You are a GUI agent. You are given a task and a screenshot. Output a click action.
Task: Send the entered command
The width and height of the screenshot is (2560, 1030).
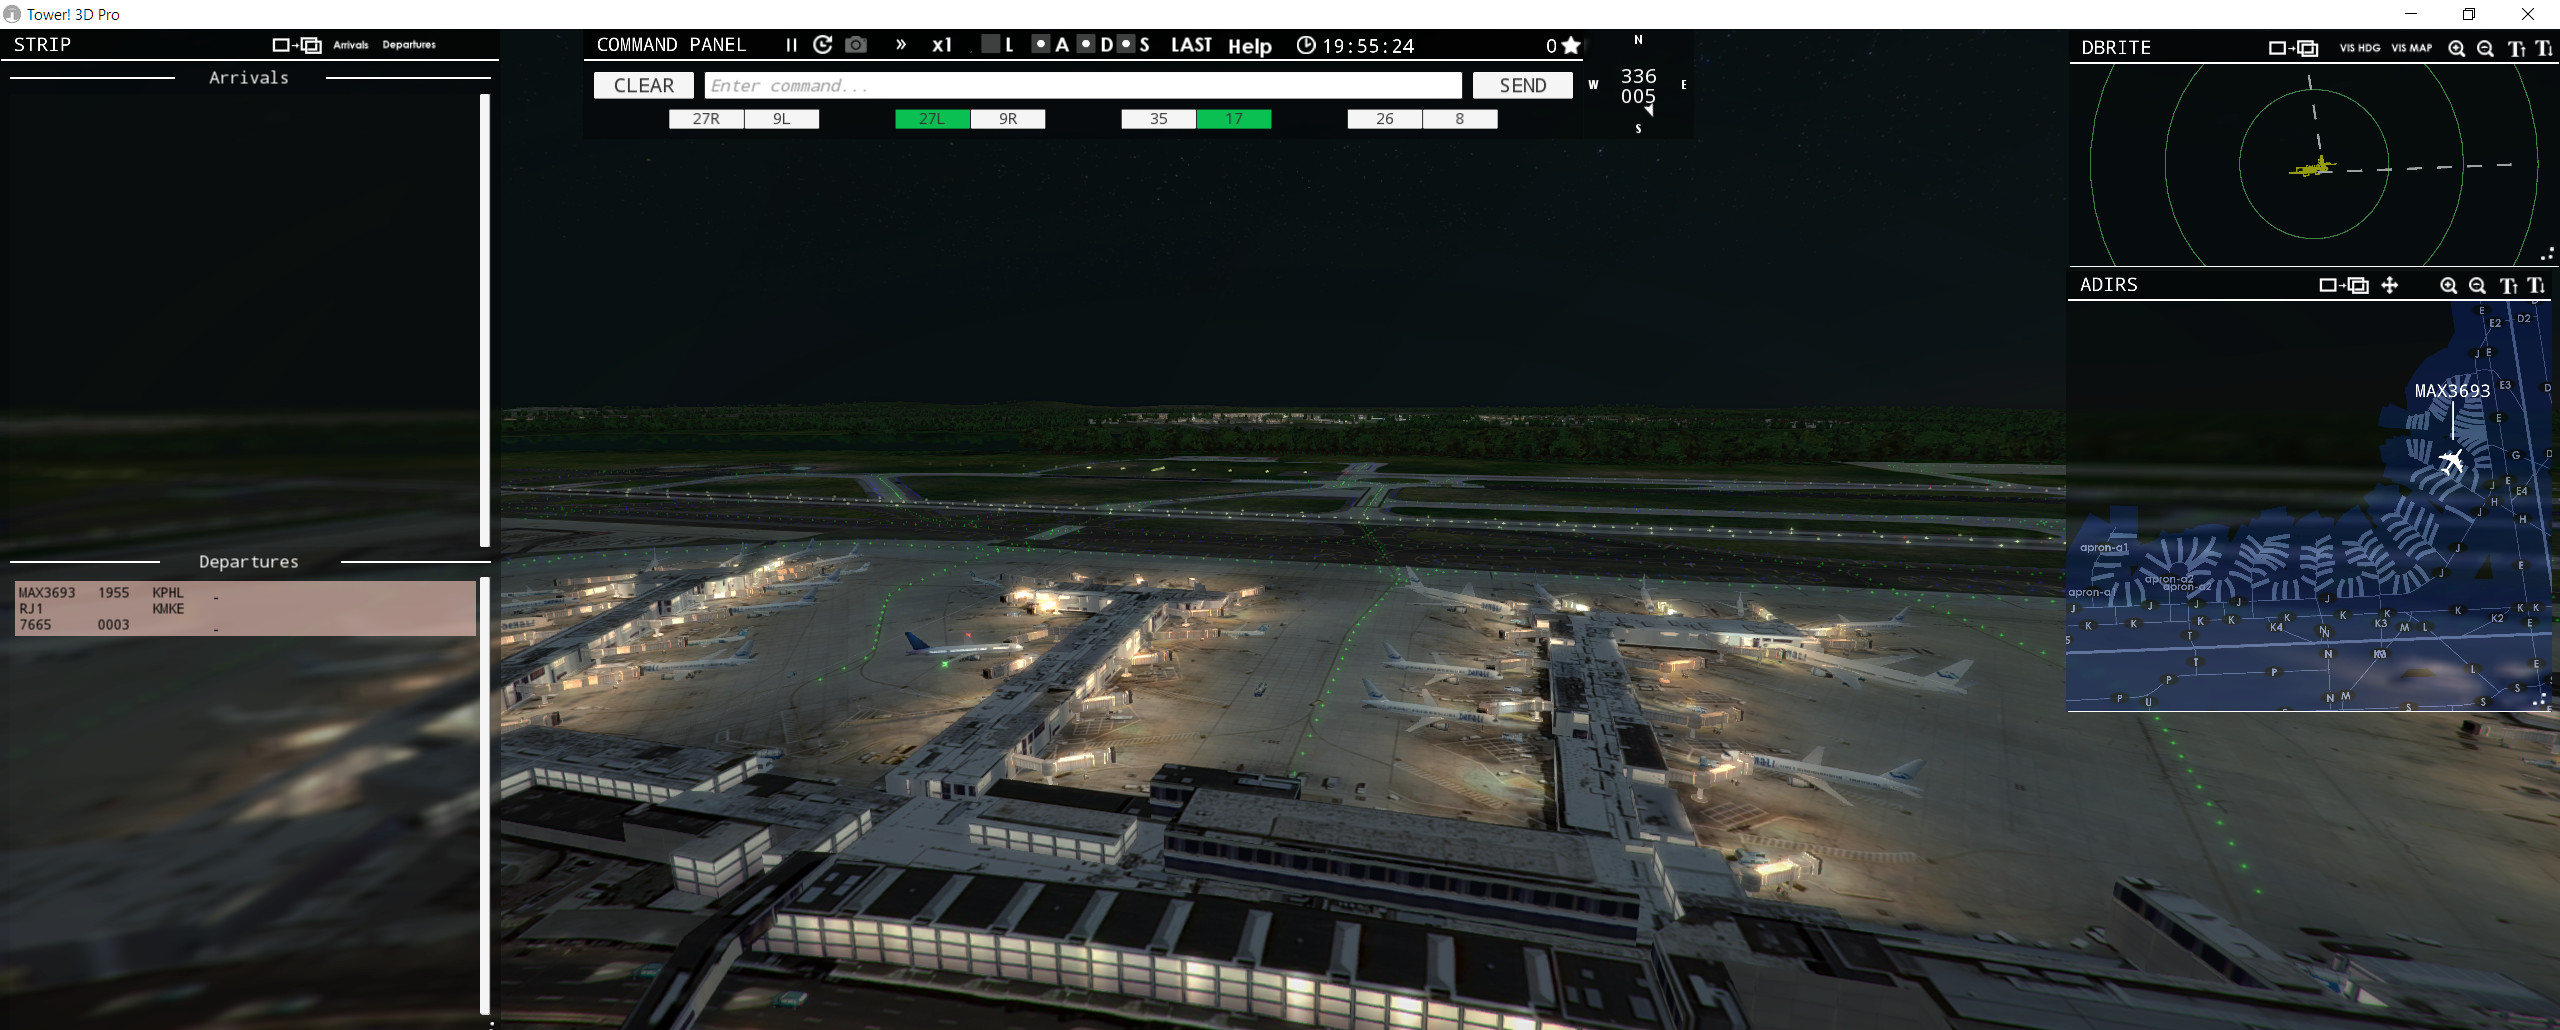point(1522,85)
